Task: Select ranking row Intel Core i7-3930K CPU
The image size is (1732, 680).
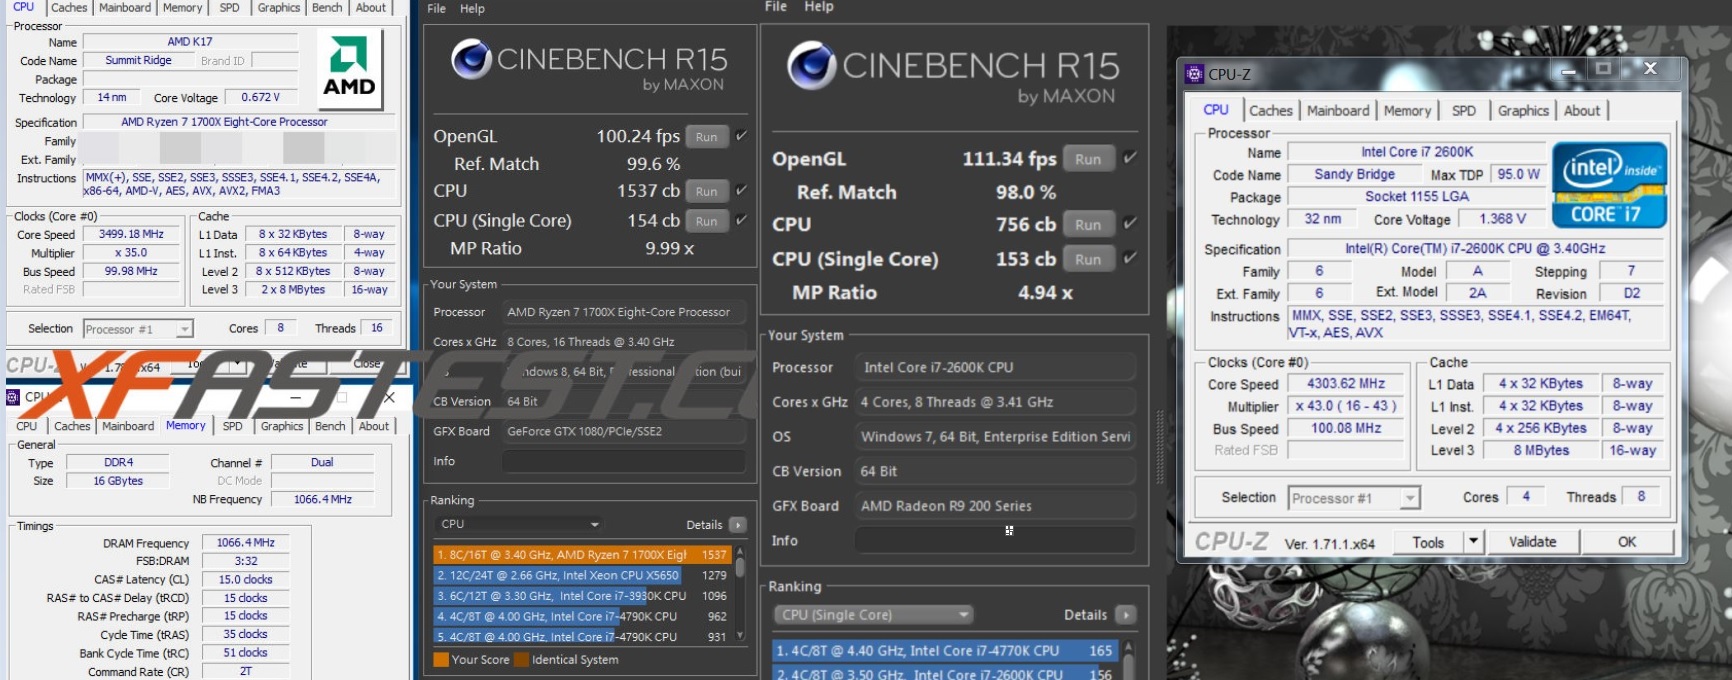Action: [582, 596]
